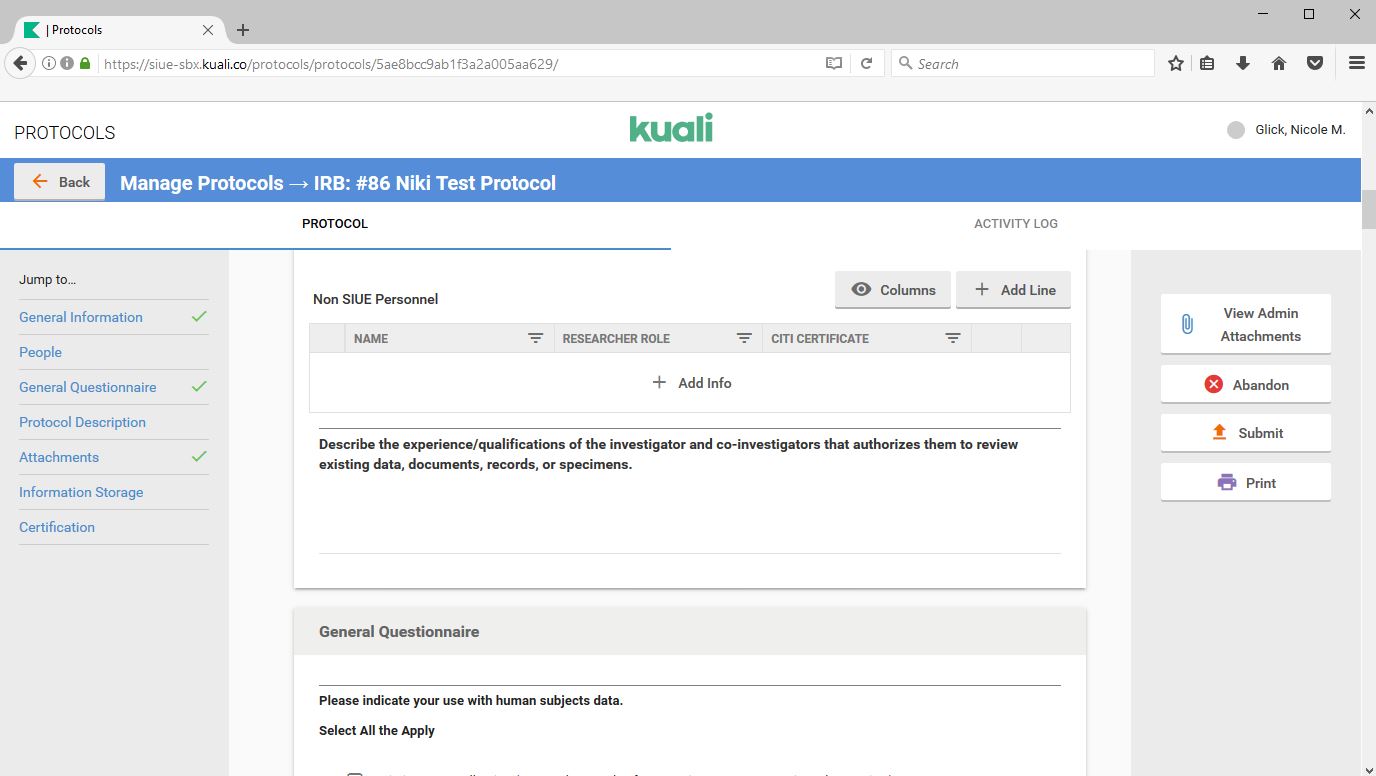
Task: Click the Kuali logo
Action: click(671, 129)
